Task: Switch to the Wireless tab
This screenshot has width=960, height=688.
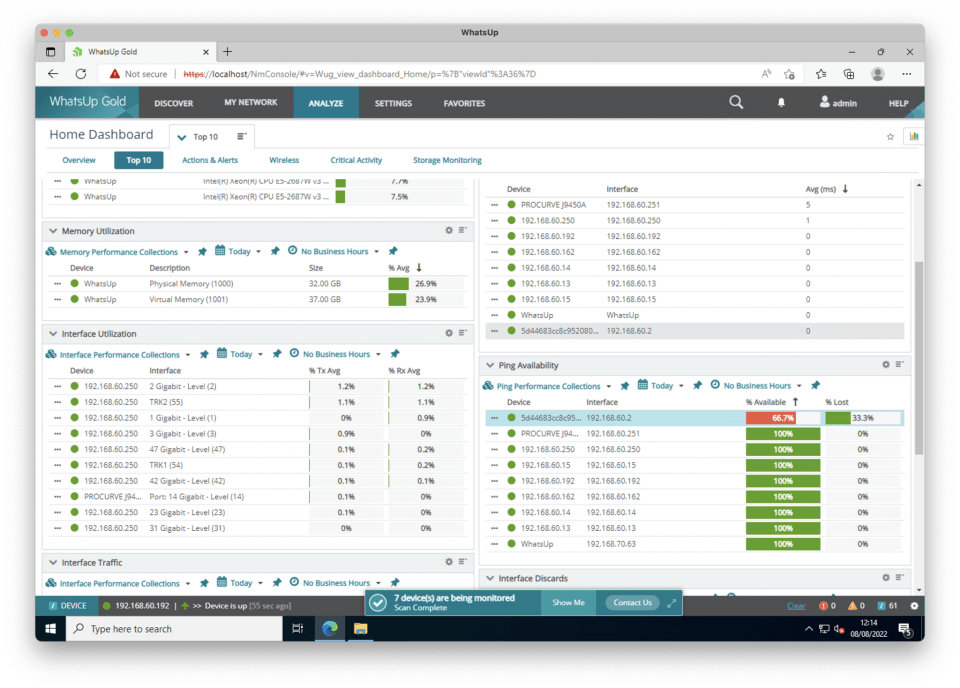Action: (284, 160)
